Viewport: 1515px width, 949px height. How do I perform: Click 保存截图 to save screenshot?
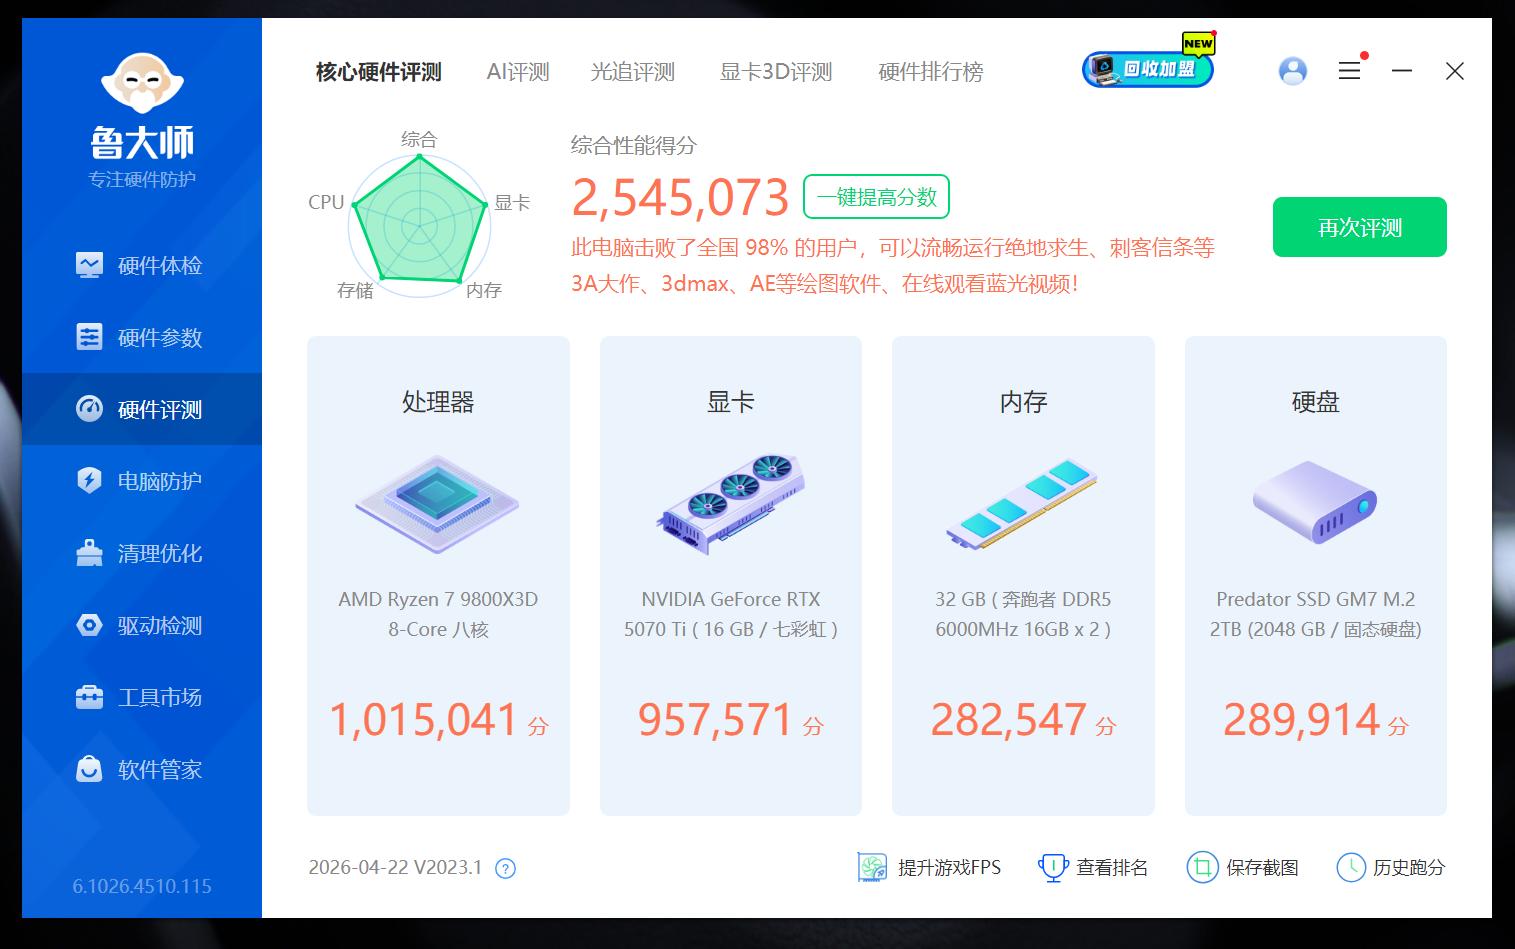[1243, 867]
